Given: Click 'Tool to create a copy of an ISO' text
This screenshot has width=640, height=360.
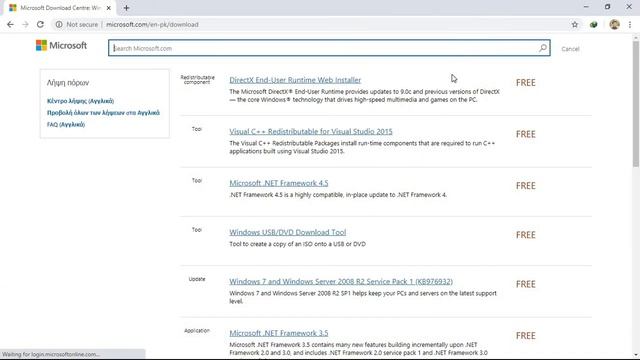Looking at the screenshot, I should (298, 244).
